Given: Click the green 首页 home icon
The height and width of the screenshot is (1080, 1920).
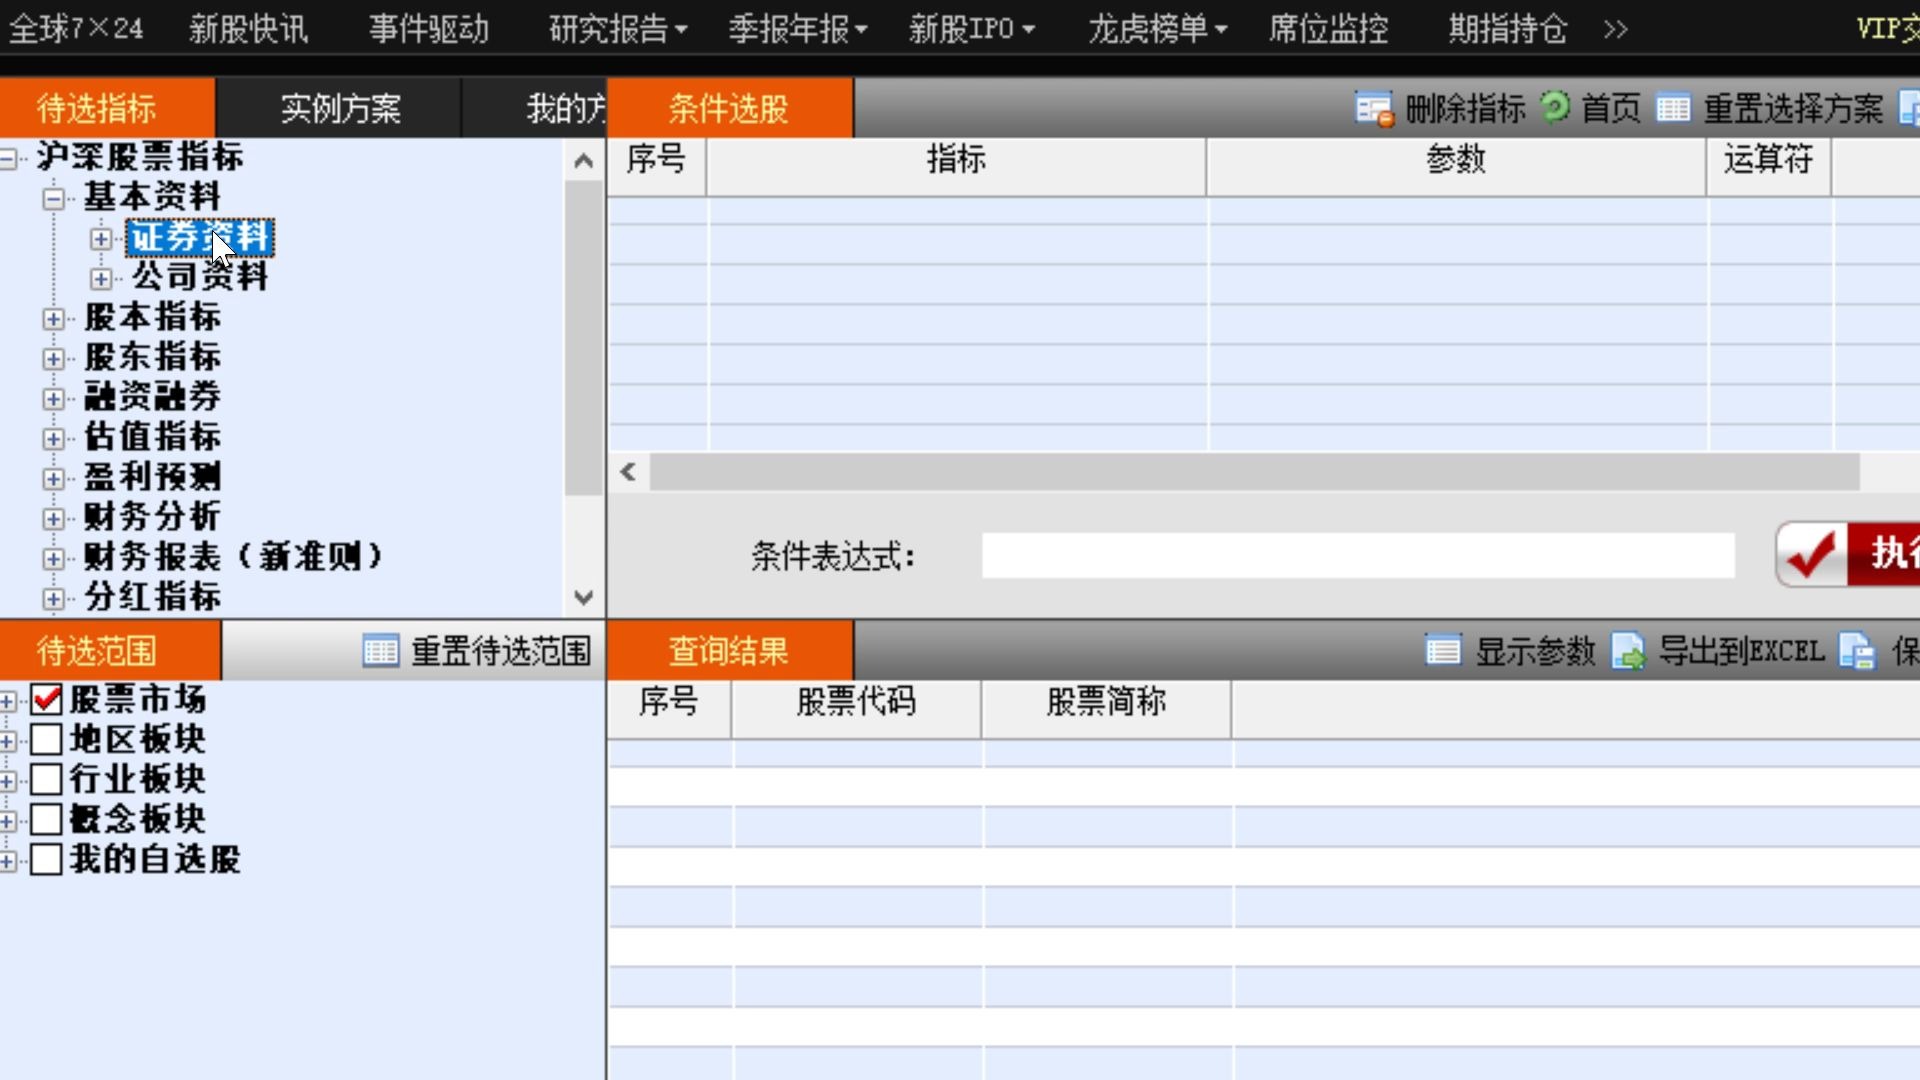Looking at the screenshot, I should click(1555, 106).
